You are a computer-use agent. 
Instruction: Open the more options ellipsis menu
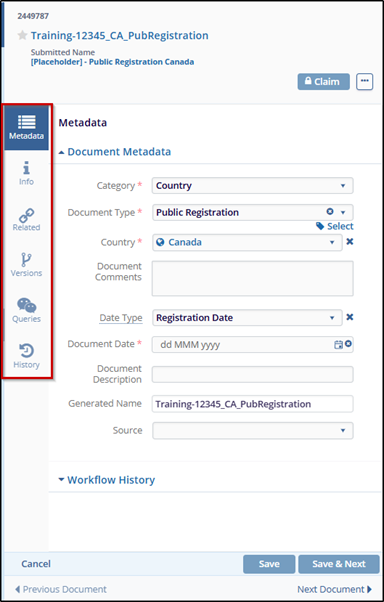click(364, 81)
